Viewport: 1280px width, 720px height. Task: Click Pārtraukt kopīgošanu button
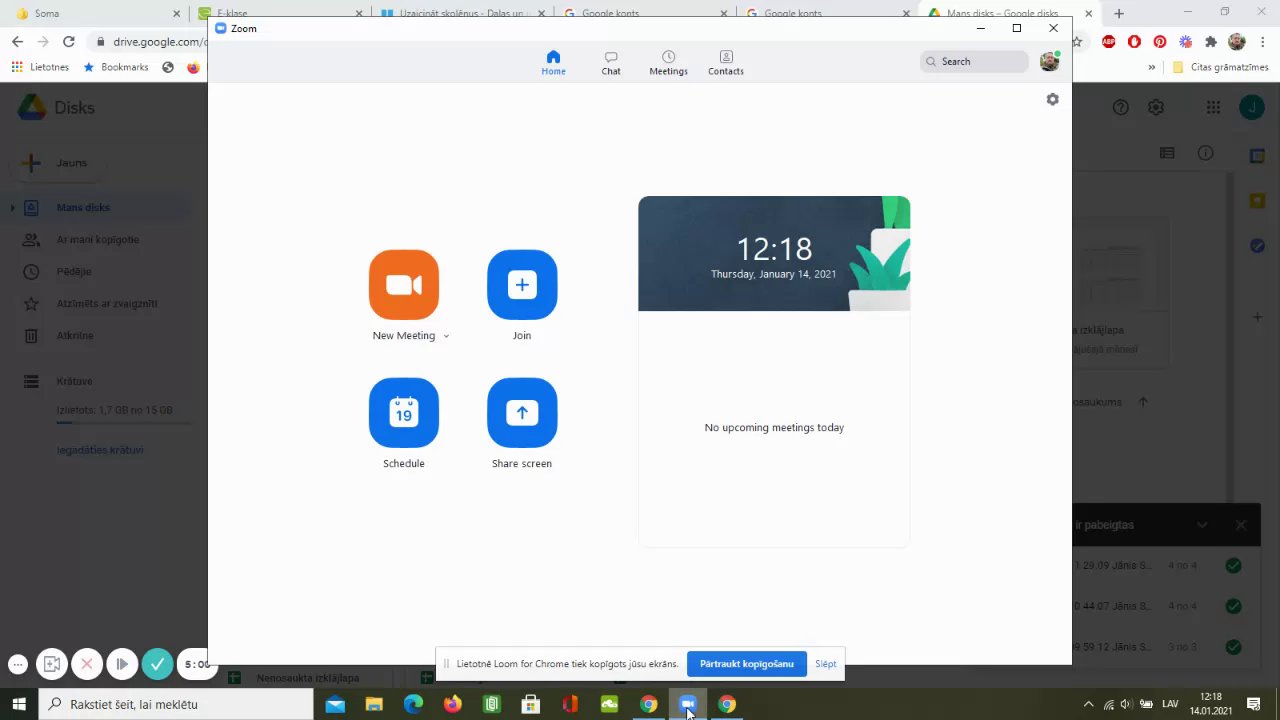[x=747, y=664]
